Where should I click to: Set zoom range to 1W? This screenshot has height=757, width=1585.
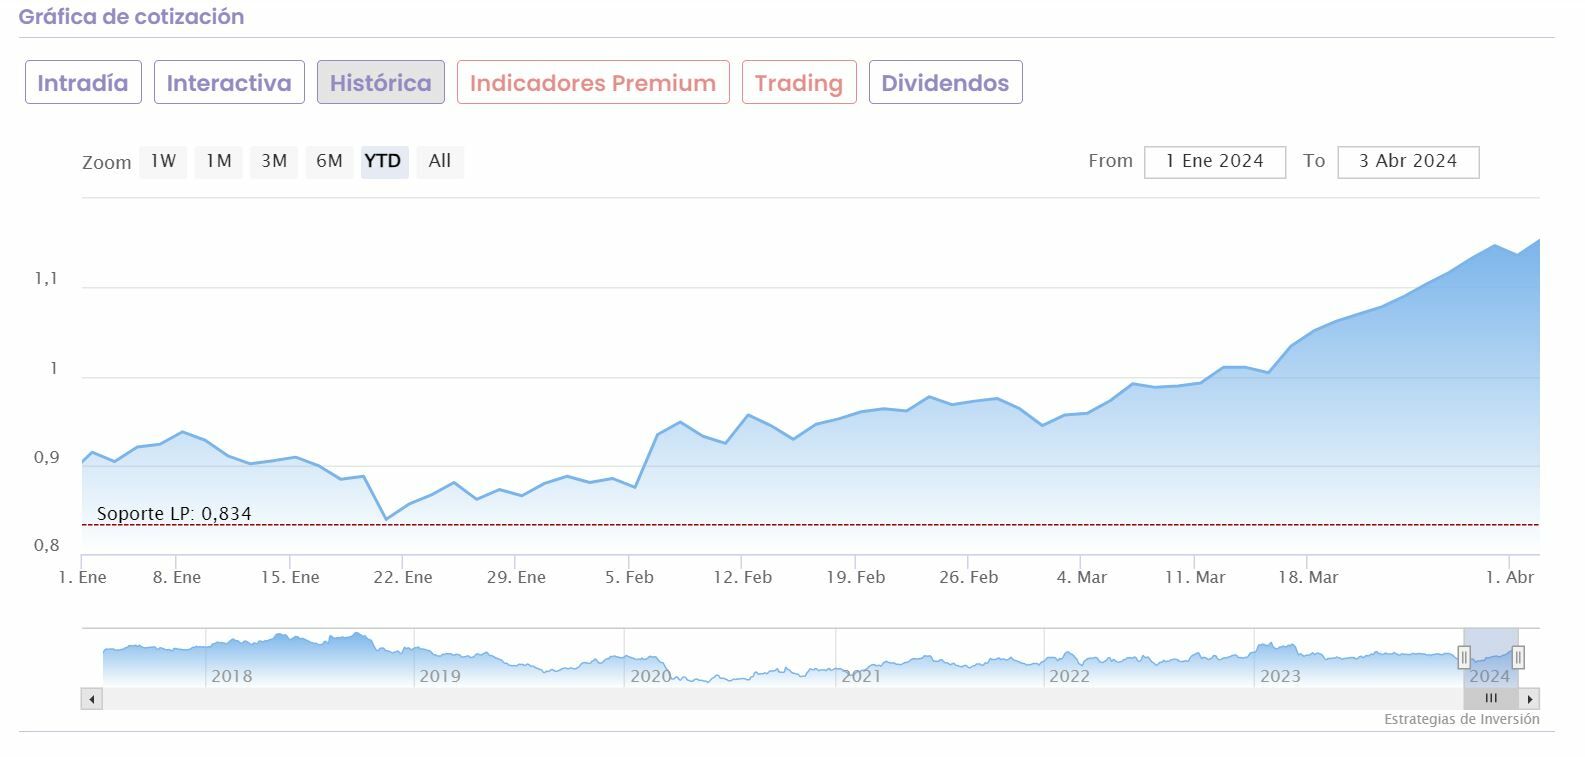pyautogui.click(x=163, y=161)
